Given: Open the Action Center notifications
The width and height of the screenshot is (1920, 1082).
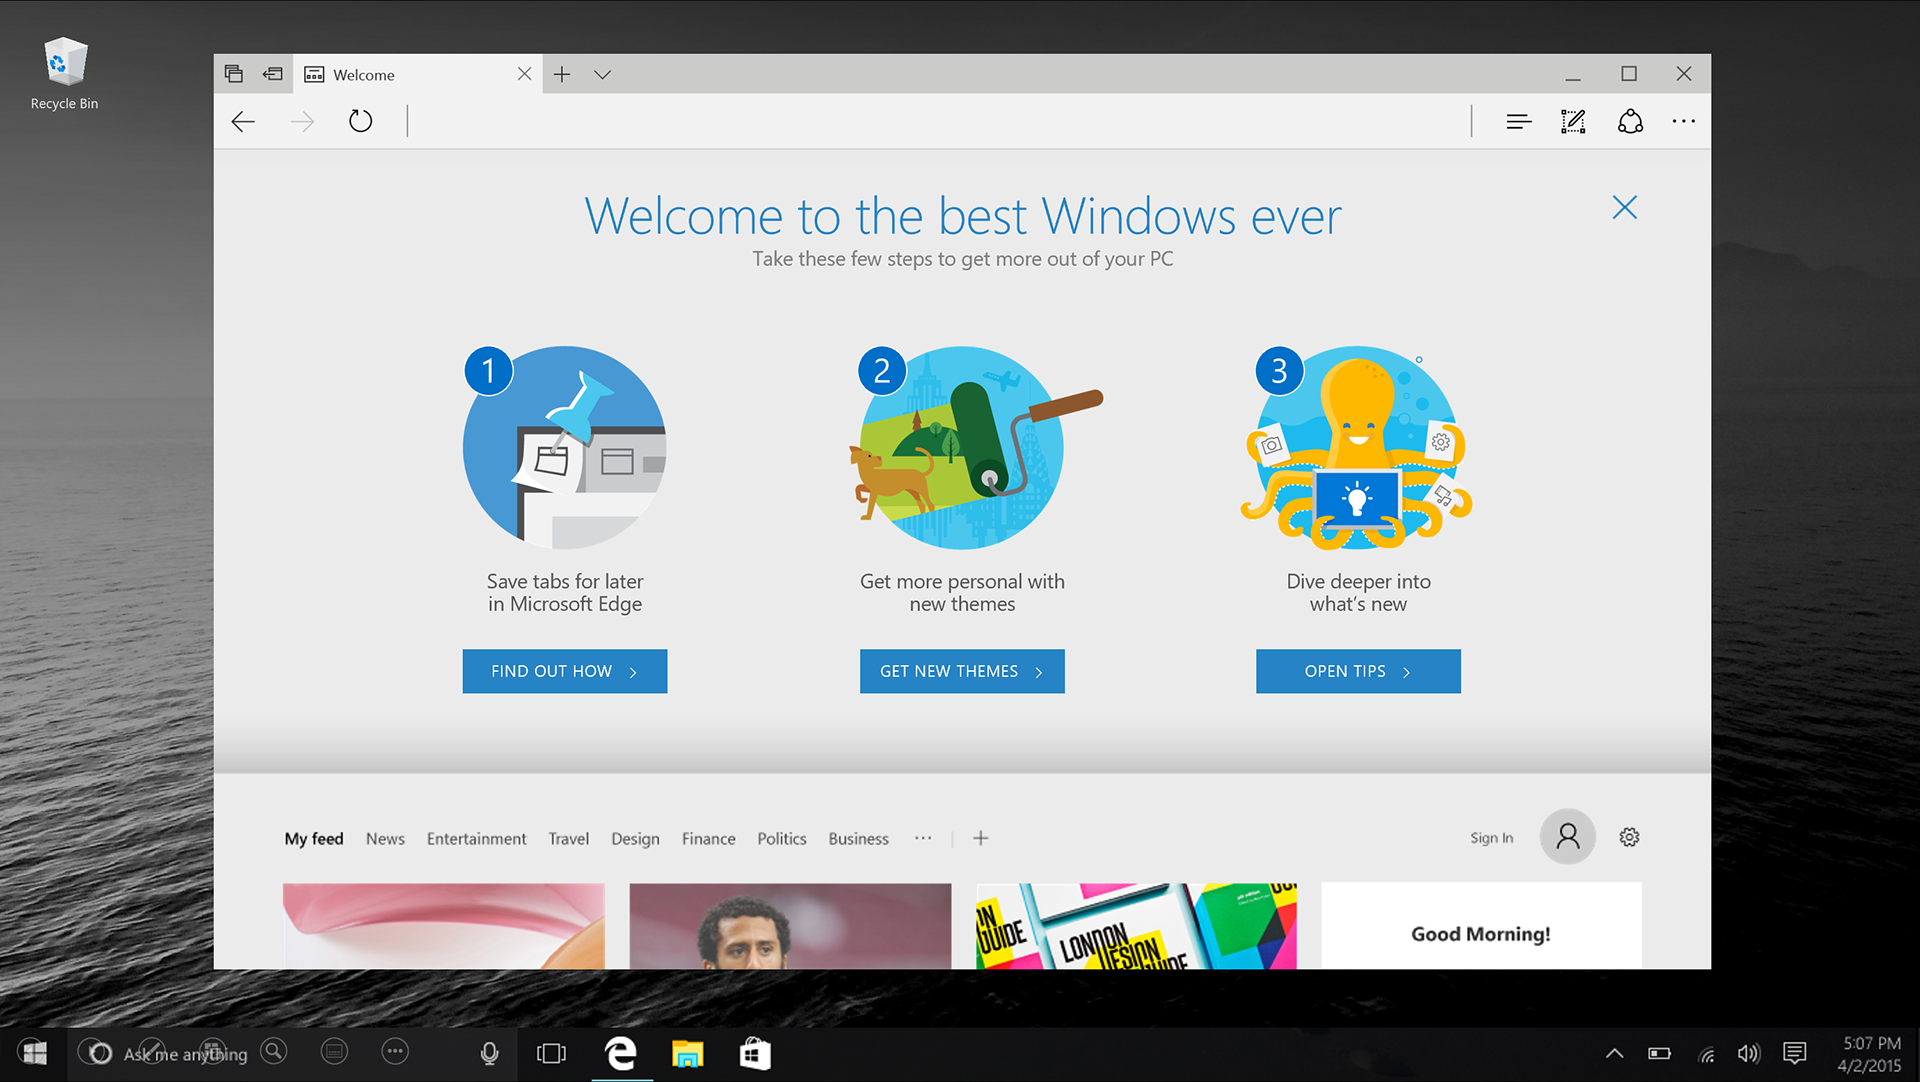Looking at the screenshot, I should click(1795, 1053).
